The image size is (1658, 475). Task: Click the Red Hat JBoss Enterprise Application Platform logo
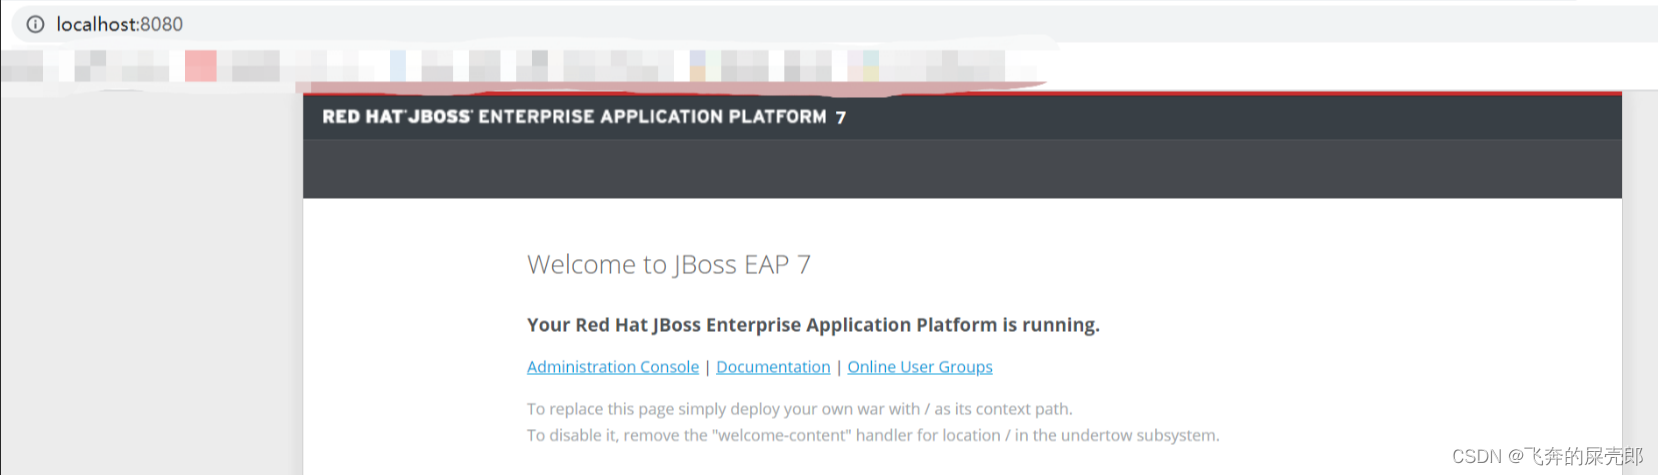pos(584,117)
